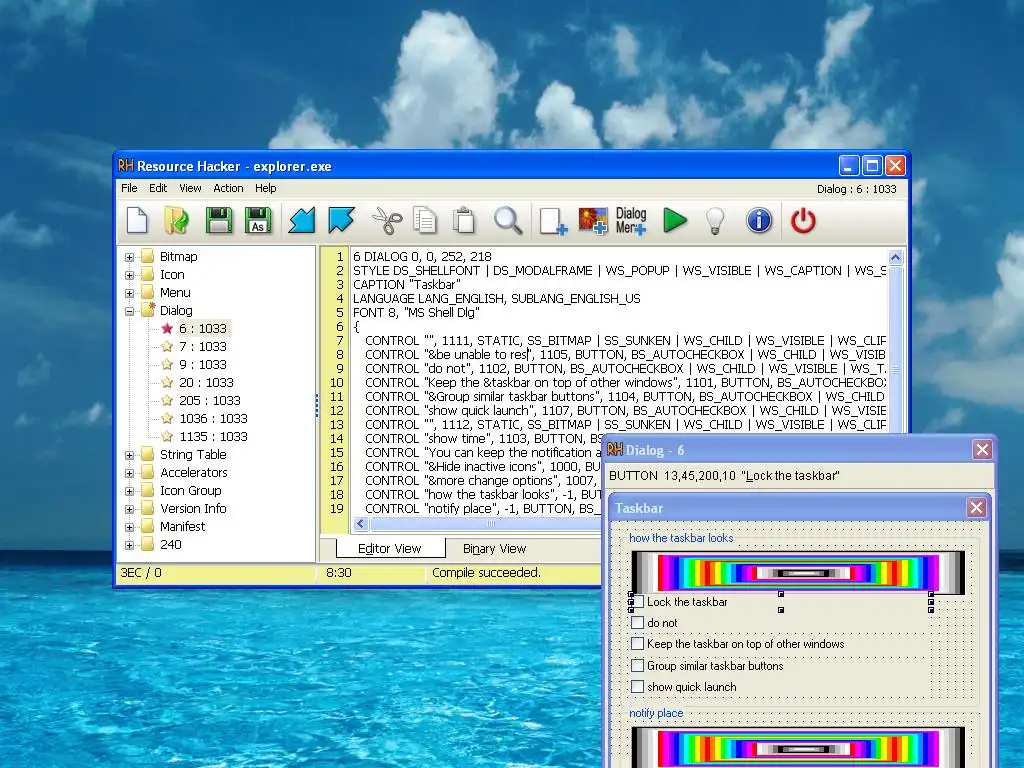Open the File menu

point(129,188)
